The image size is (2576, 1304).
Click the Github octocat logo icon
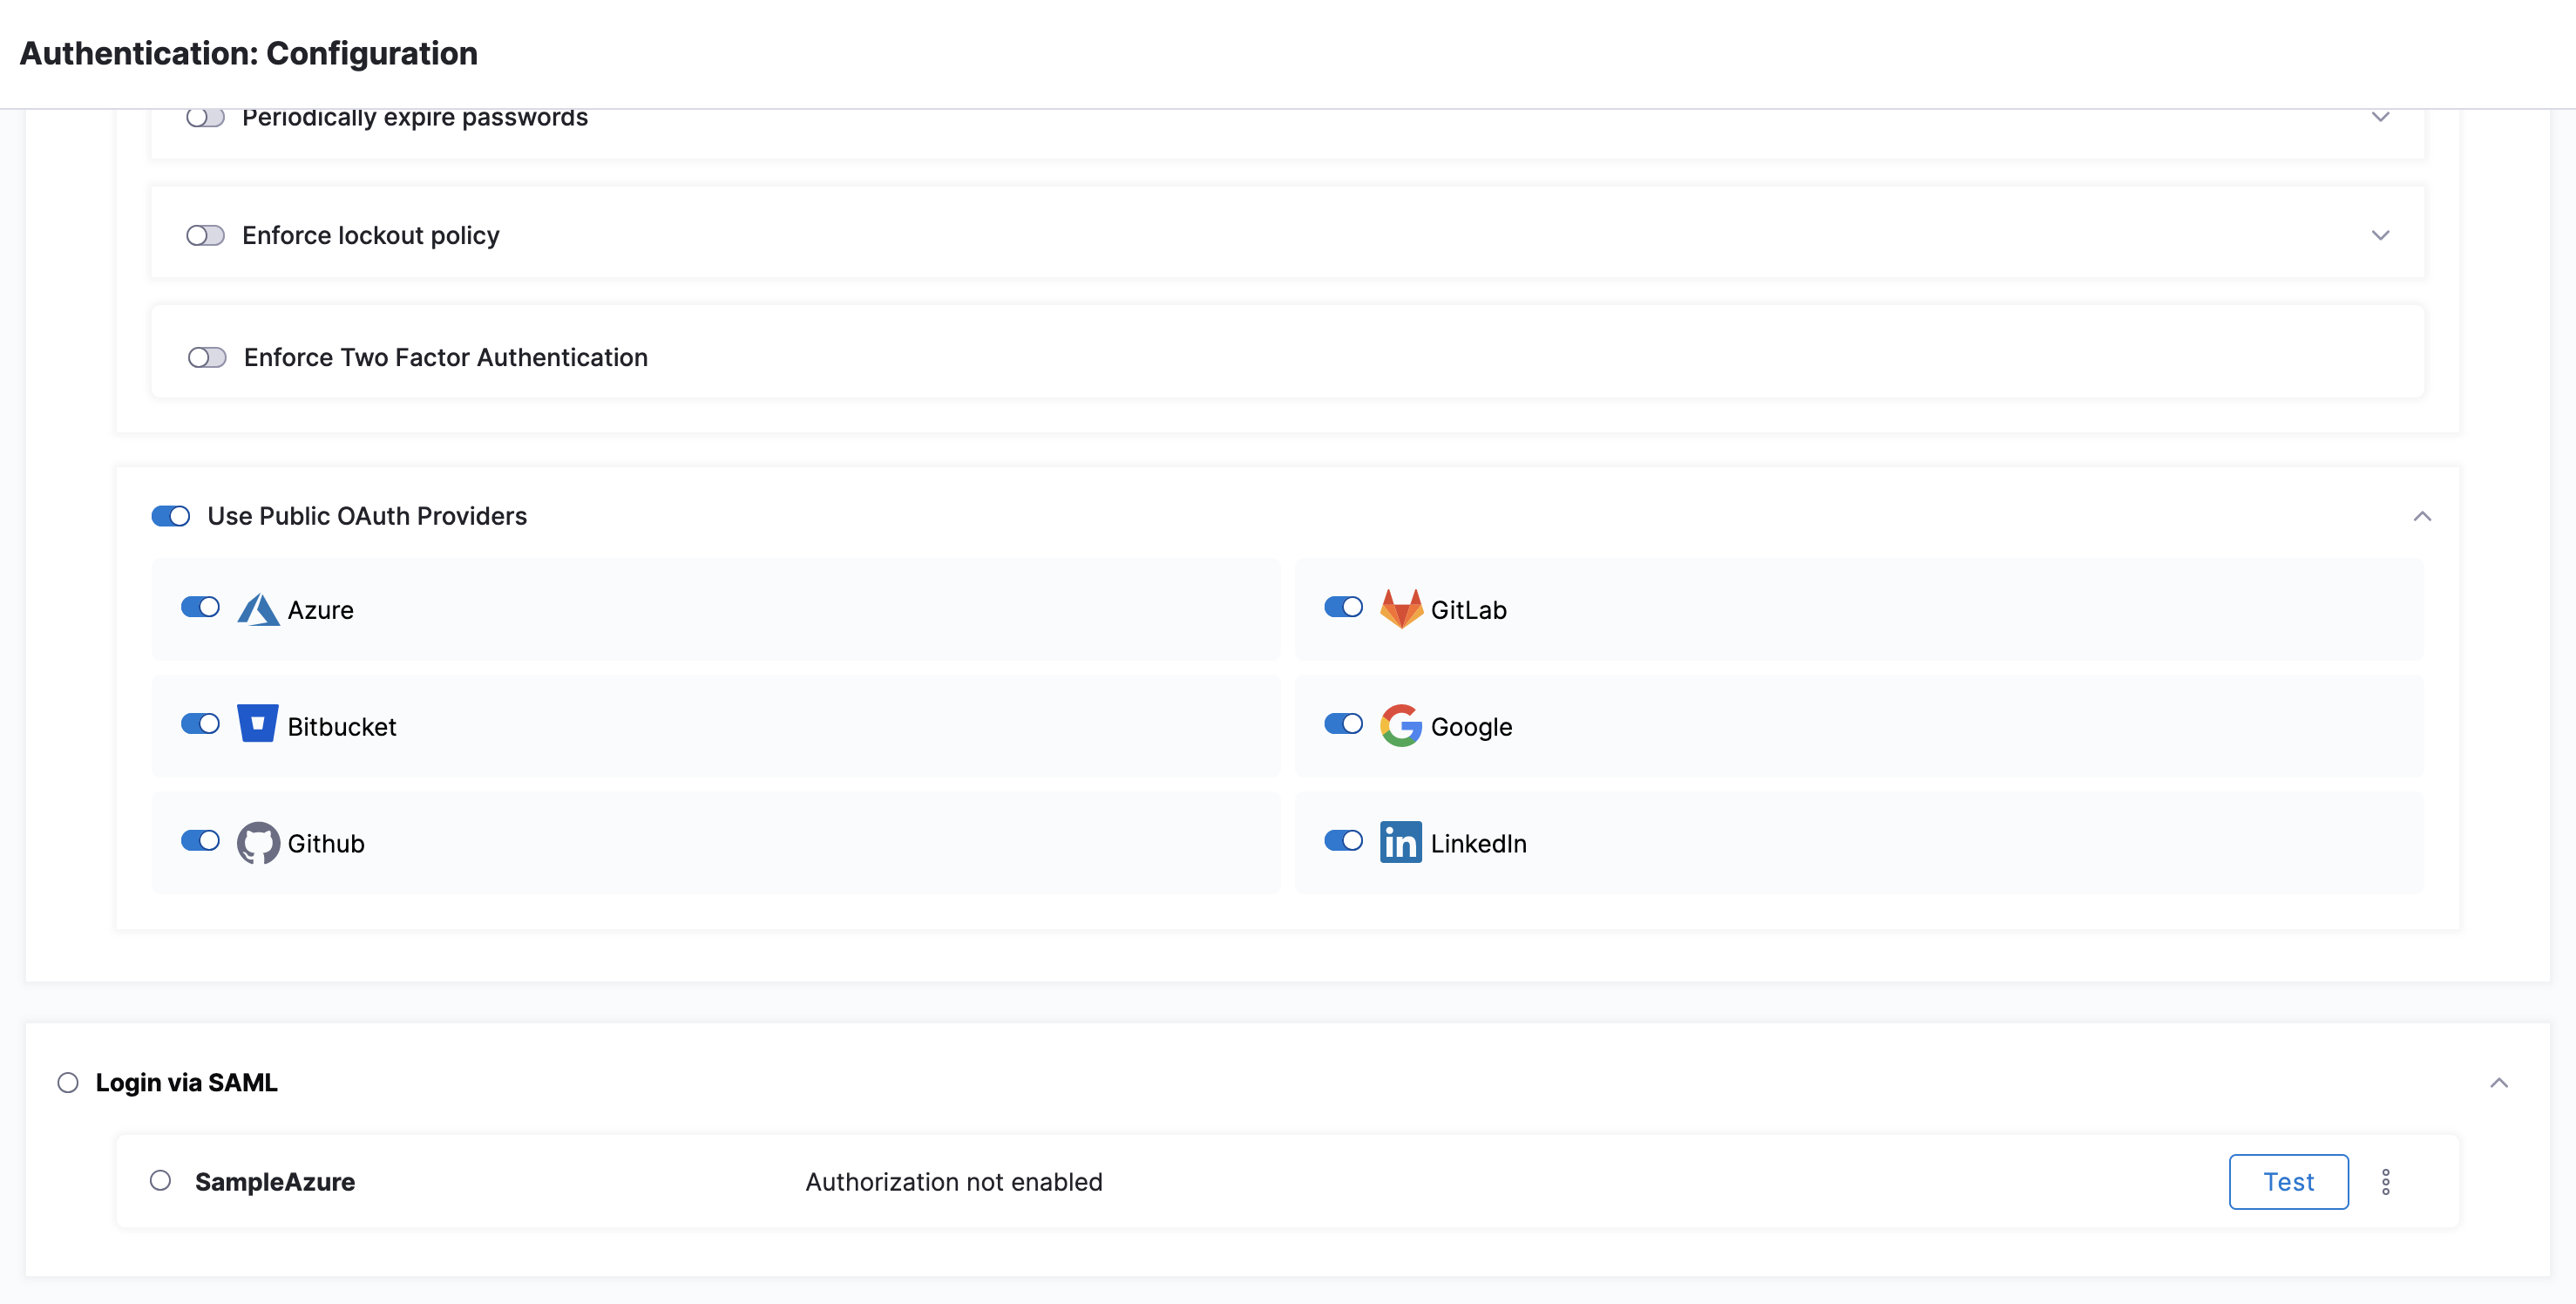258,843
